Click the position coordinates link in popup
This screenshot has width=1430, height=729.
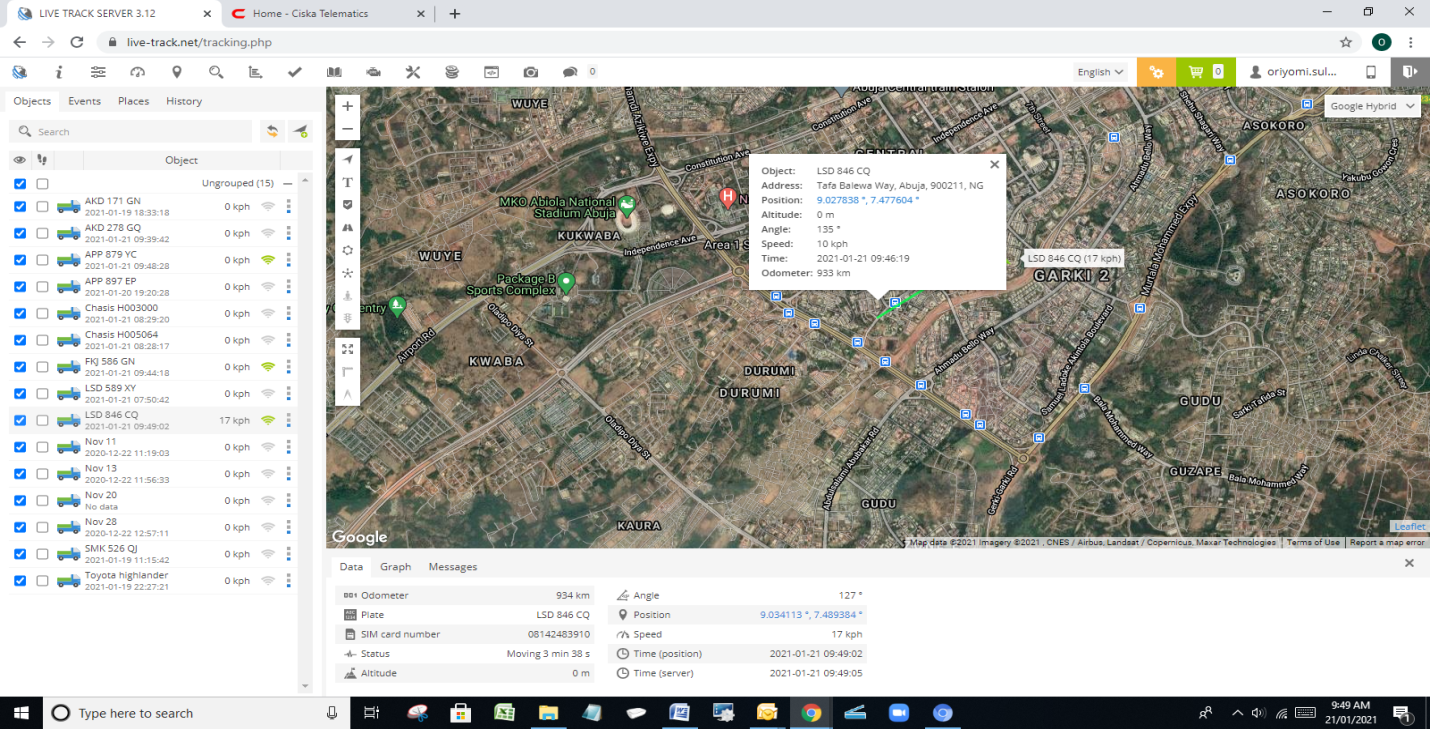pyautogui.click(x=867, y=200)
